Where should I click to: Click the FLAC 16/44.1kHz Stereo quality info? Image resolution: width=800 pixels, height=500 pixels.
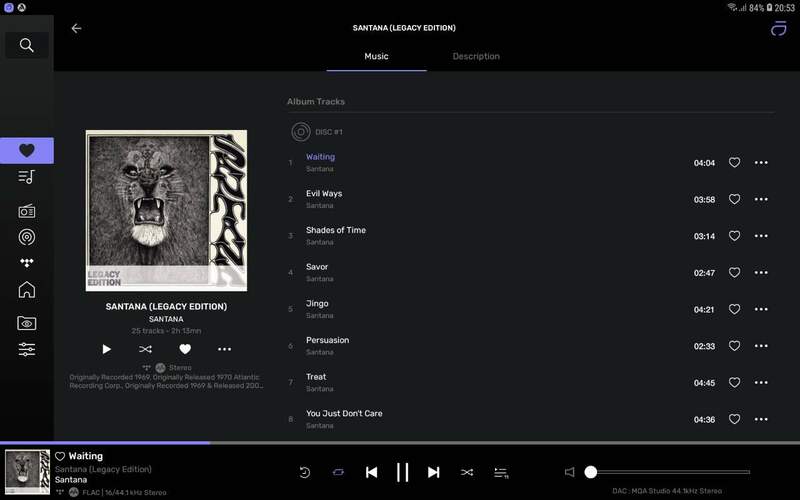tap(124, 493)
